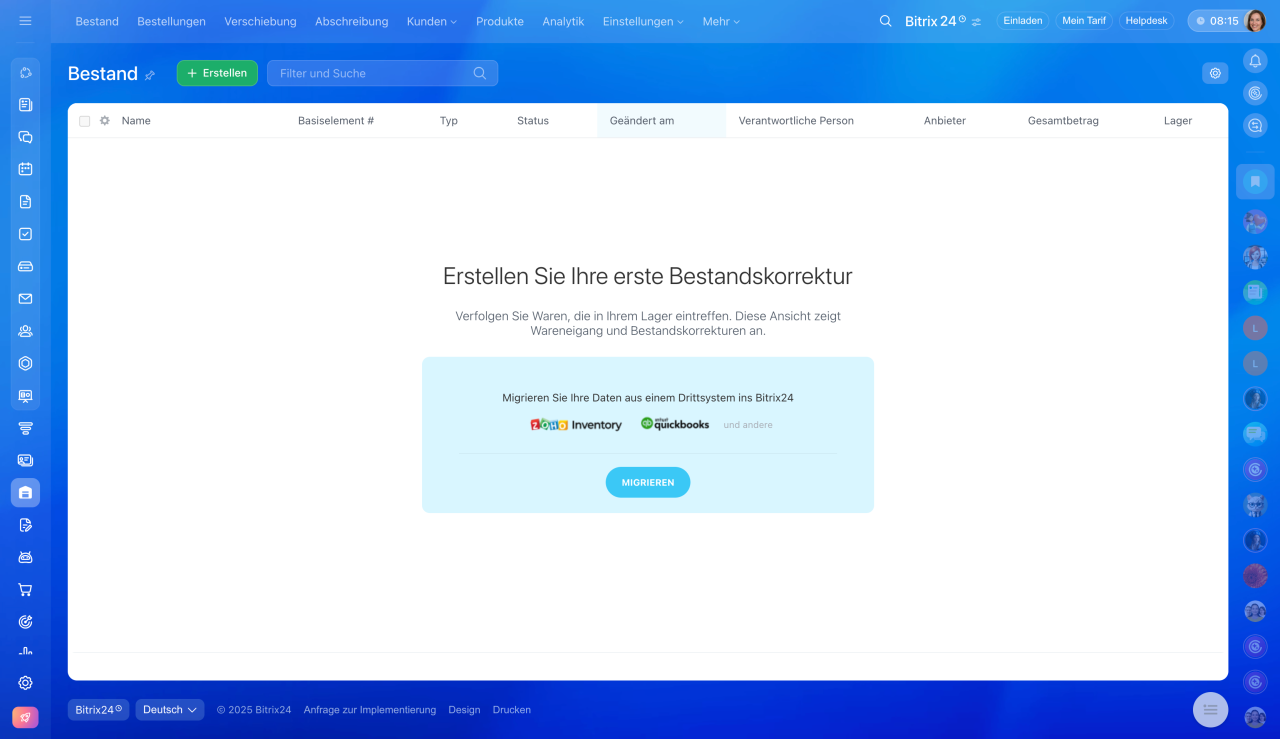Open the tasks checkmark icon in left sidebar
This screenshot has height=739, width=1280.
pyautogui.click(x=25, y=234)
